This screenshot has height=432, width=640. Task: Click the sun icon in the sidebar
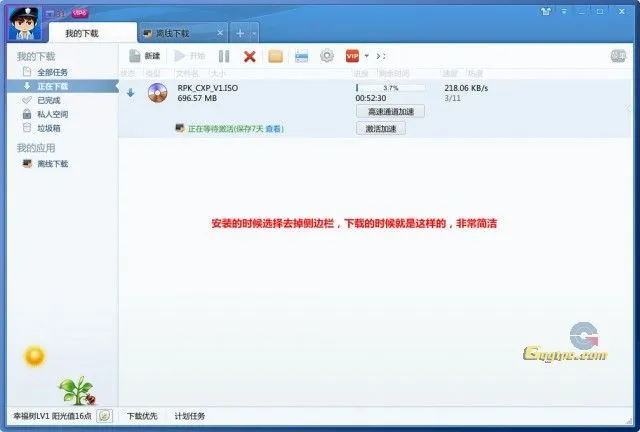coord(35,356)
